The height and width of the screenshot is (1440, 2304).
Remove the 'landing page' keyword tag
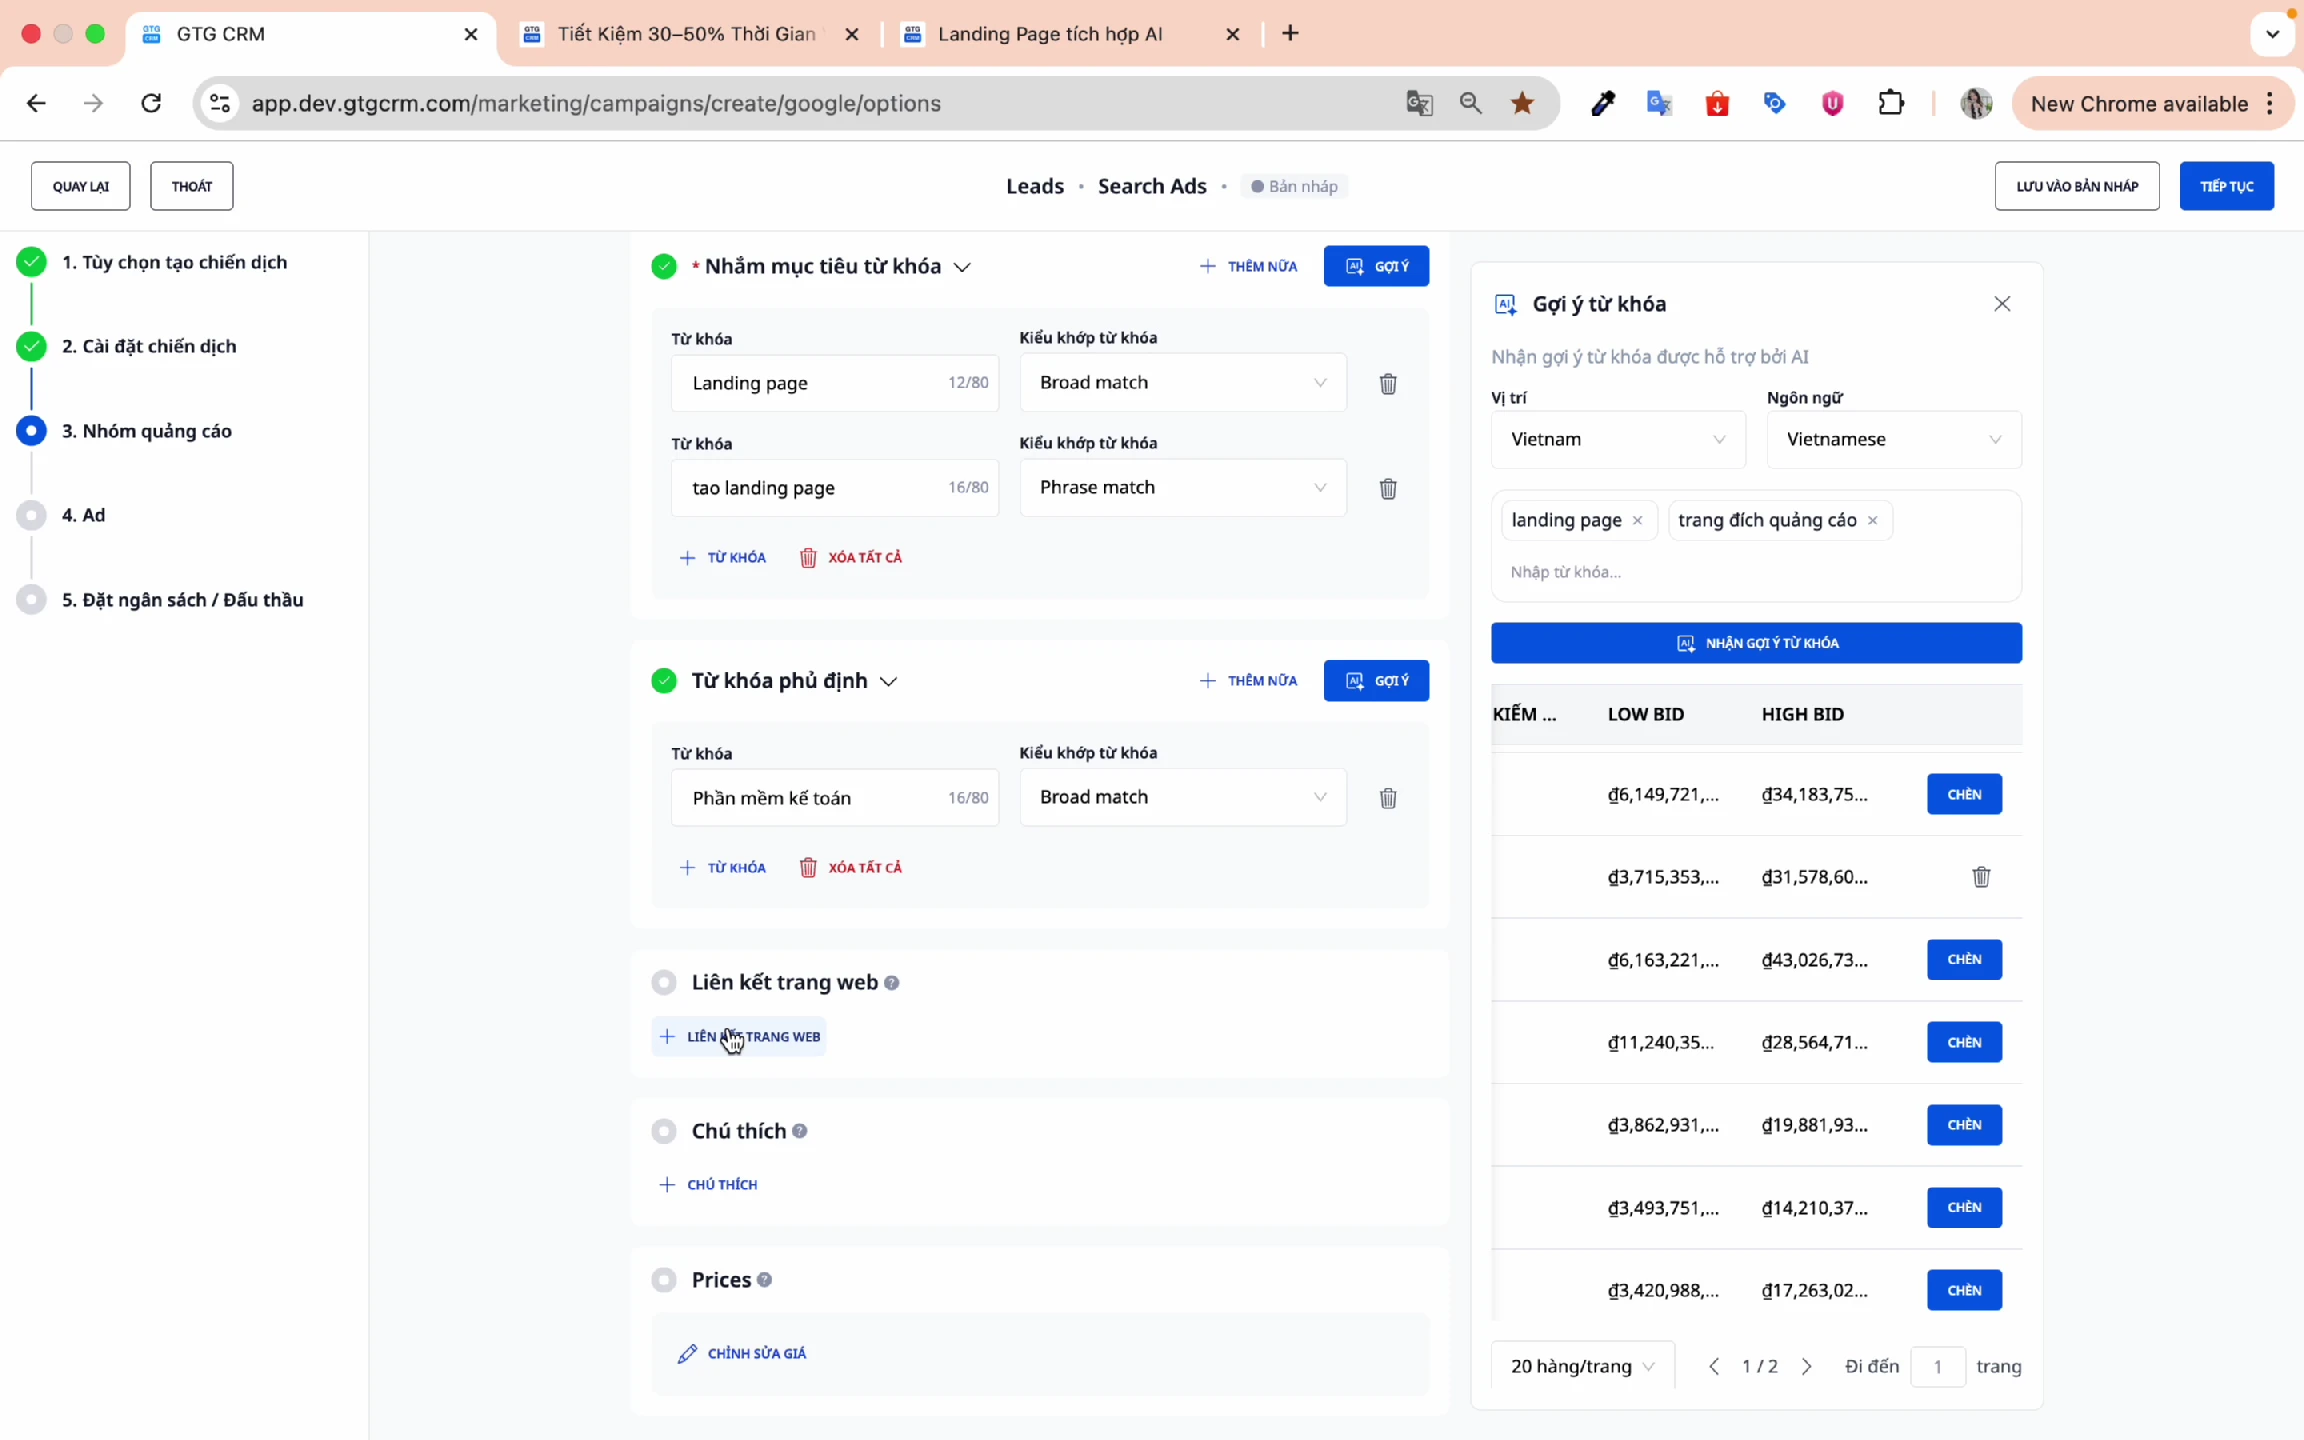pos(1638,520)
